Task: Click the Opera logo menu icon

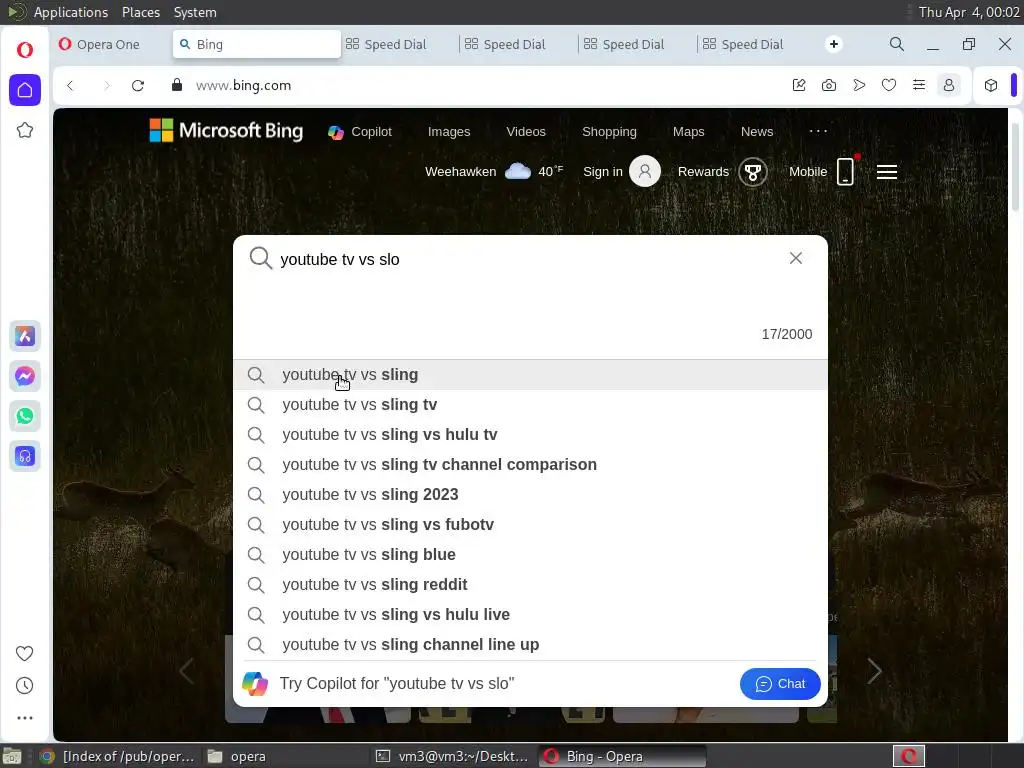Action: tap(25, 50)
